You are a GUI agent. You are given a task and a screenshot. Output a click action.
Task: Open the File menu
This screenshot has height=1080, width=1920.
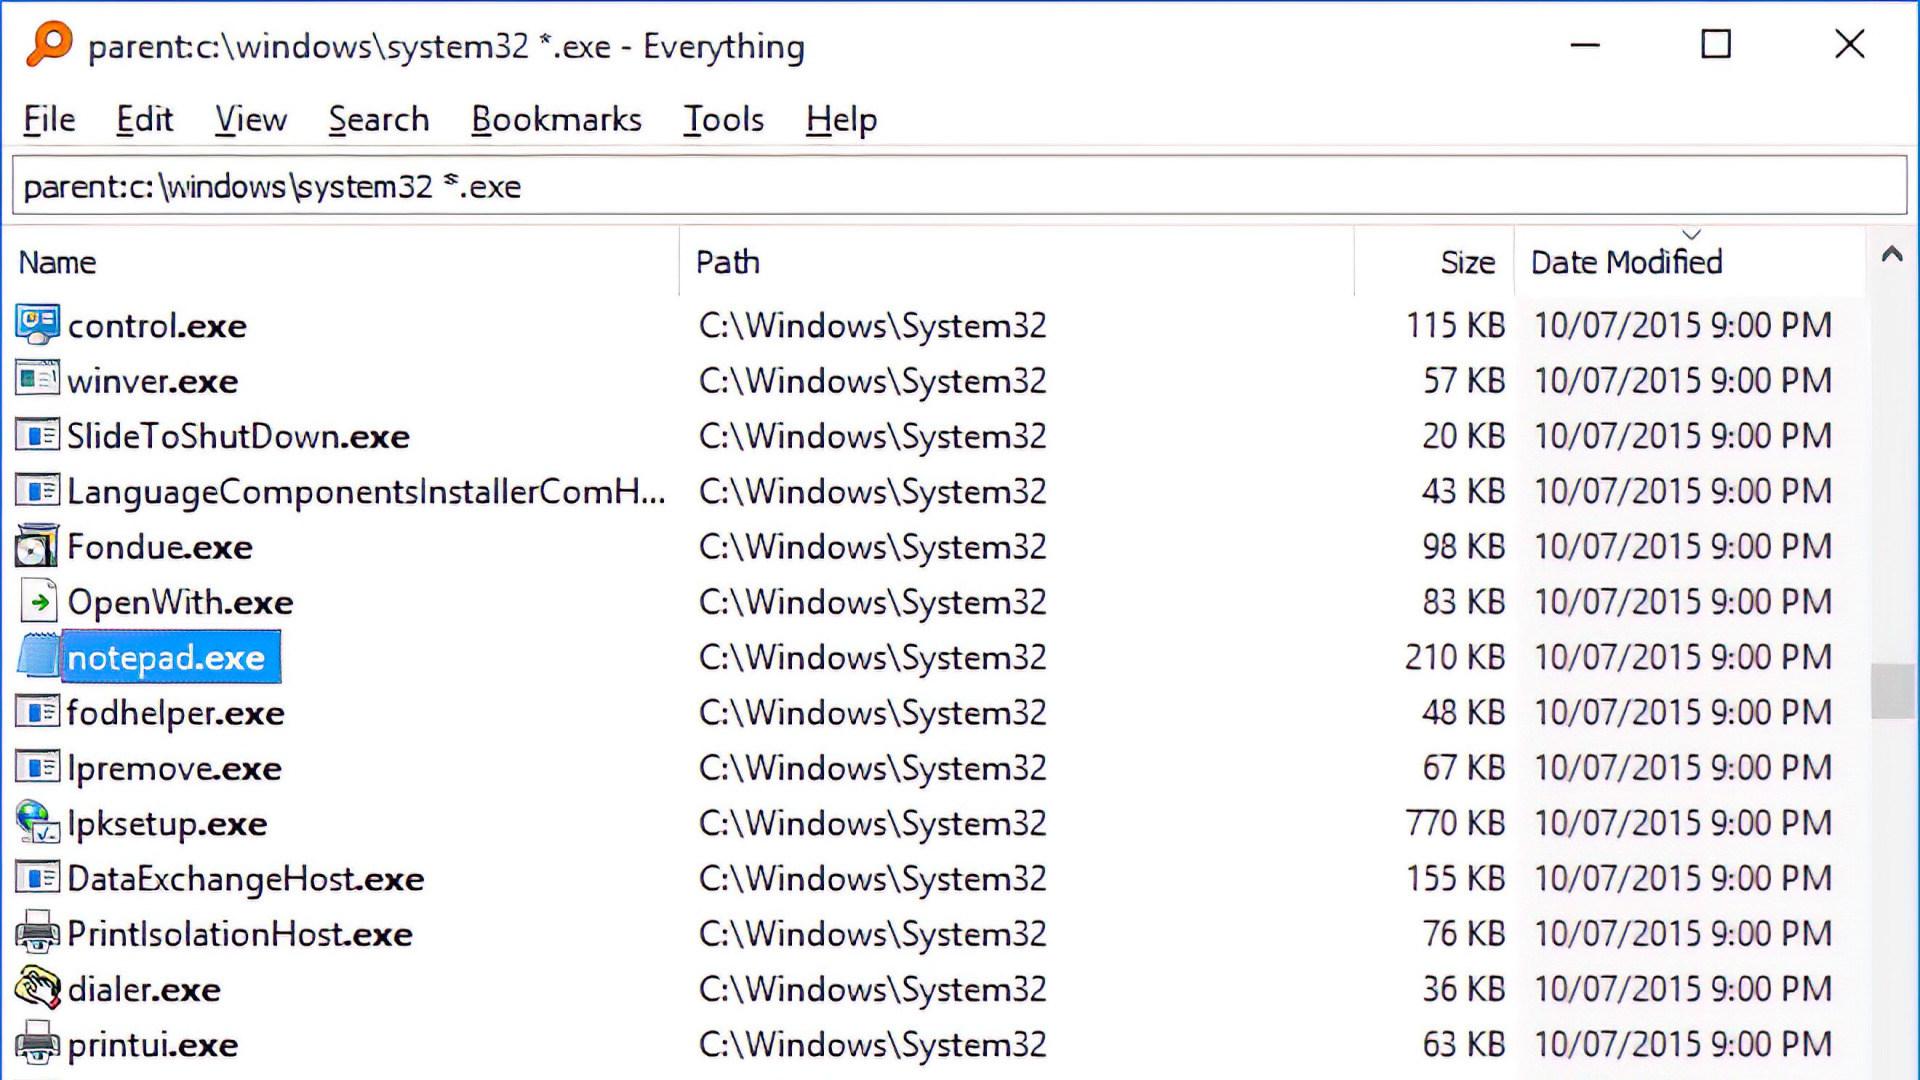tap(49, 119)
